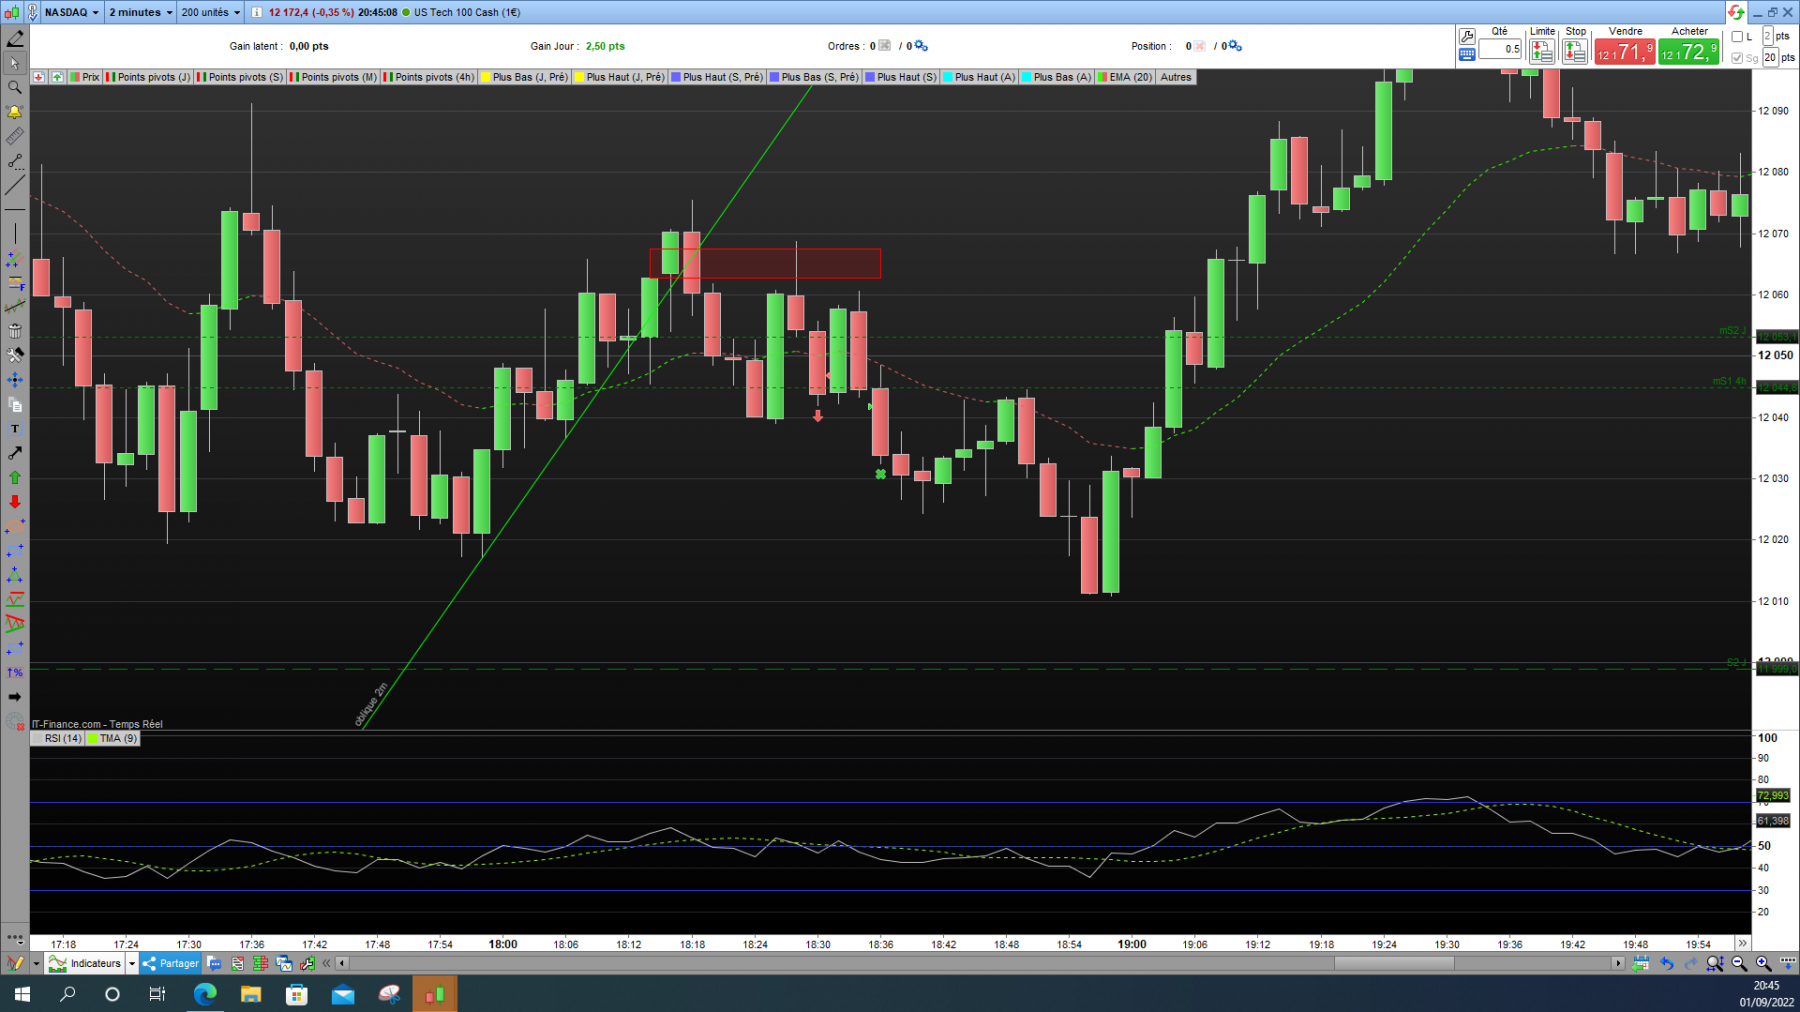Viewport: 1800px width, 1012px height.
Task: Select the EMA (20) indicator tab
Action: coord(1125,77)
